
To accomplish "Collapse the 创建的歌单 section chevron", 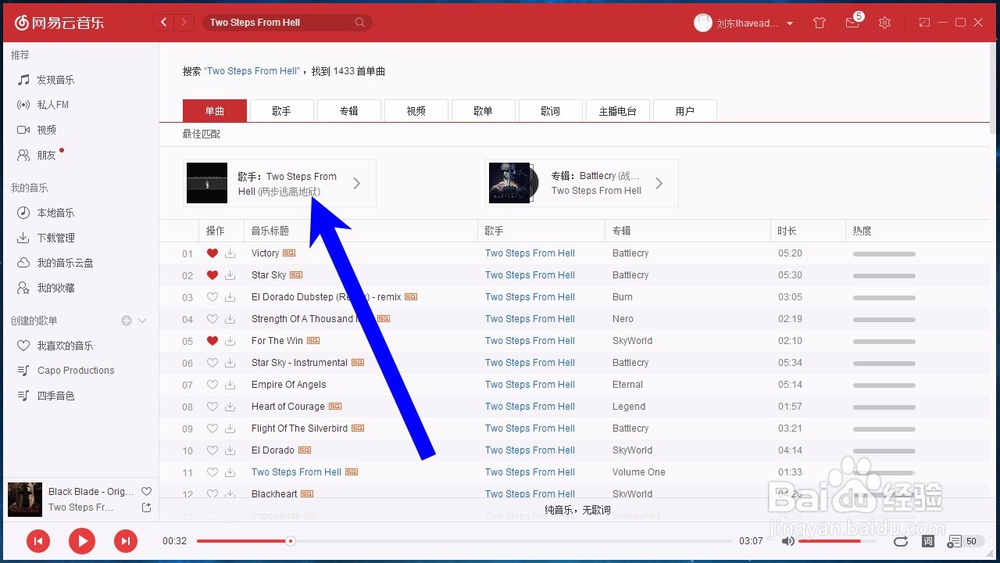I will pyautogui.click(x=142, y=321).
